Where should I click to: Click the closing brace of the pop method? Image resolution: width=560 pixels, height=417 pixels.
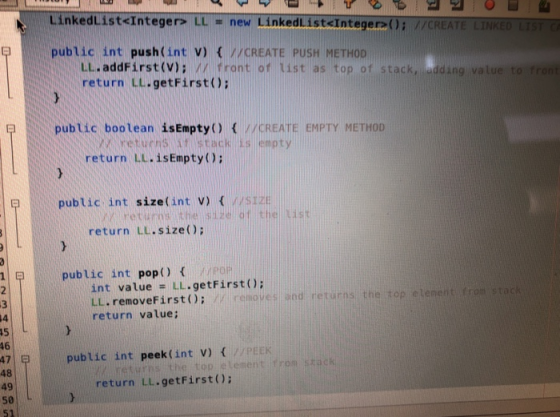tap(68, 331)
